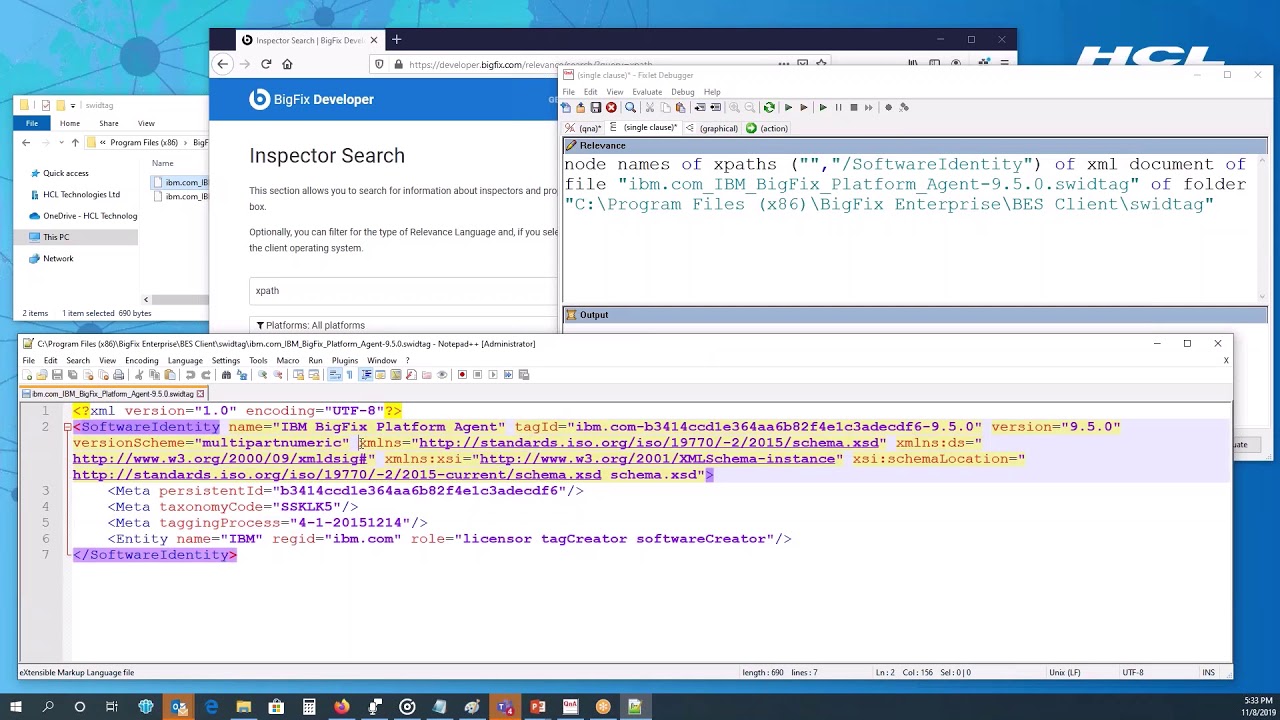Toggle Show All Characters in Notepad++
This screenshot has height=720, width=1280.
349,375
